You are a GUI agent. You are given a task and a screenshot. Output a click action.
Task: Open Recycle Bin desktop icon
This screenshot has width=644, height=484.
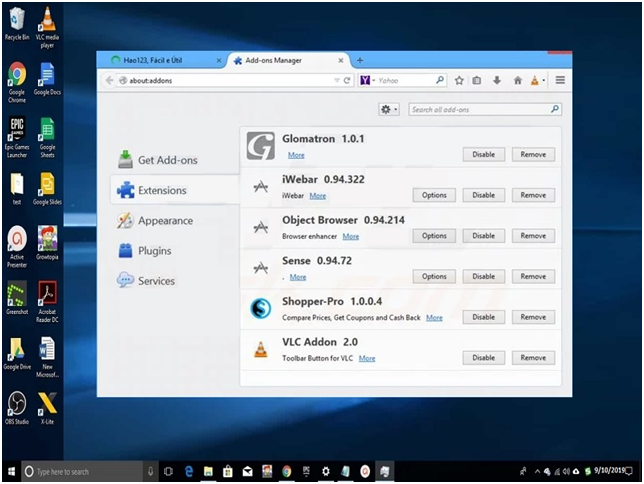click(17, 24)
